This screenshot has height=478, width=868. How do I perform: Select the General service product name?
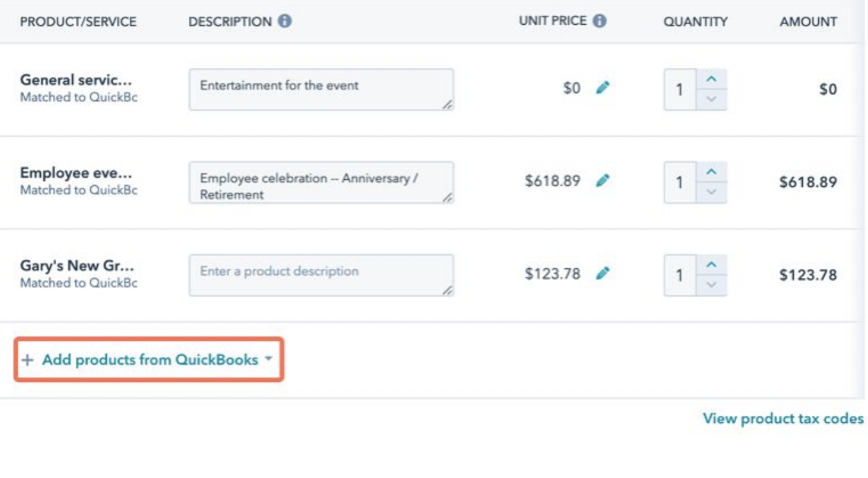[x=76, y=80]
